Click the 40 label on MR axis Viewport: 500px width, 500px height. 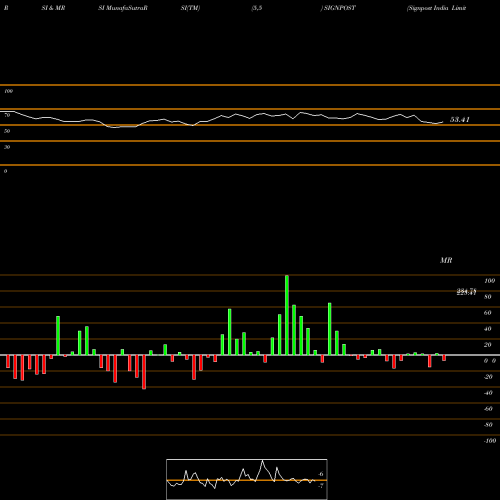click(x=488, y=329)
